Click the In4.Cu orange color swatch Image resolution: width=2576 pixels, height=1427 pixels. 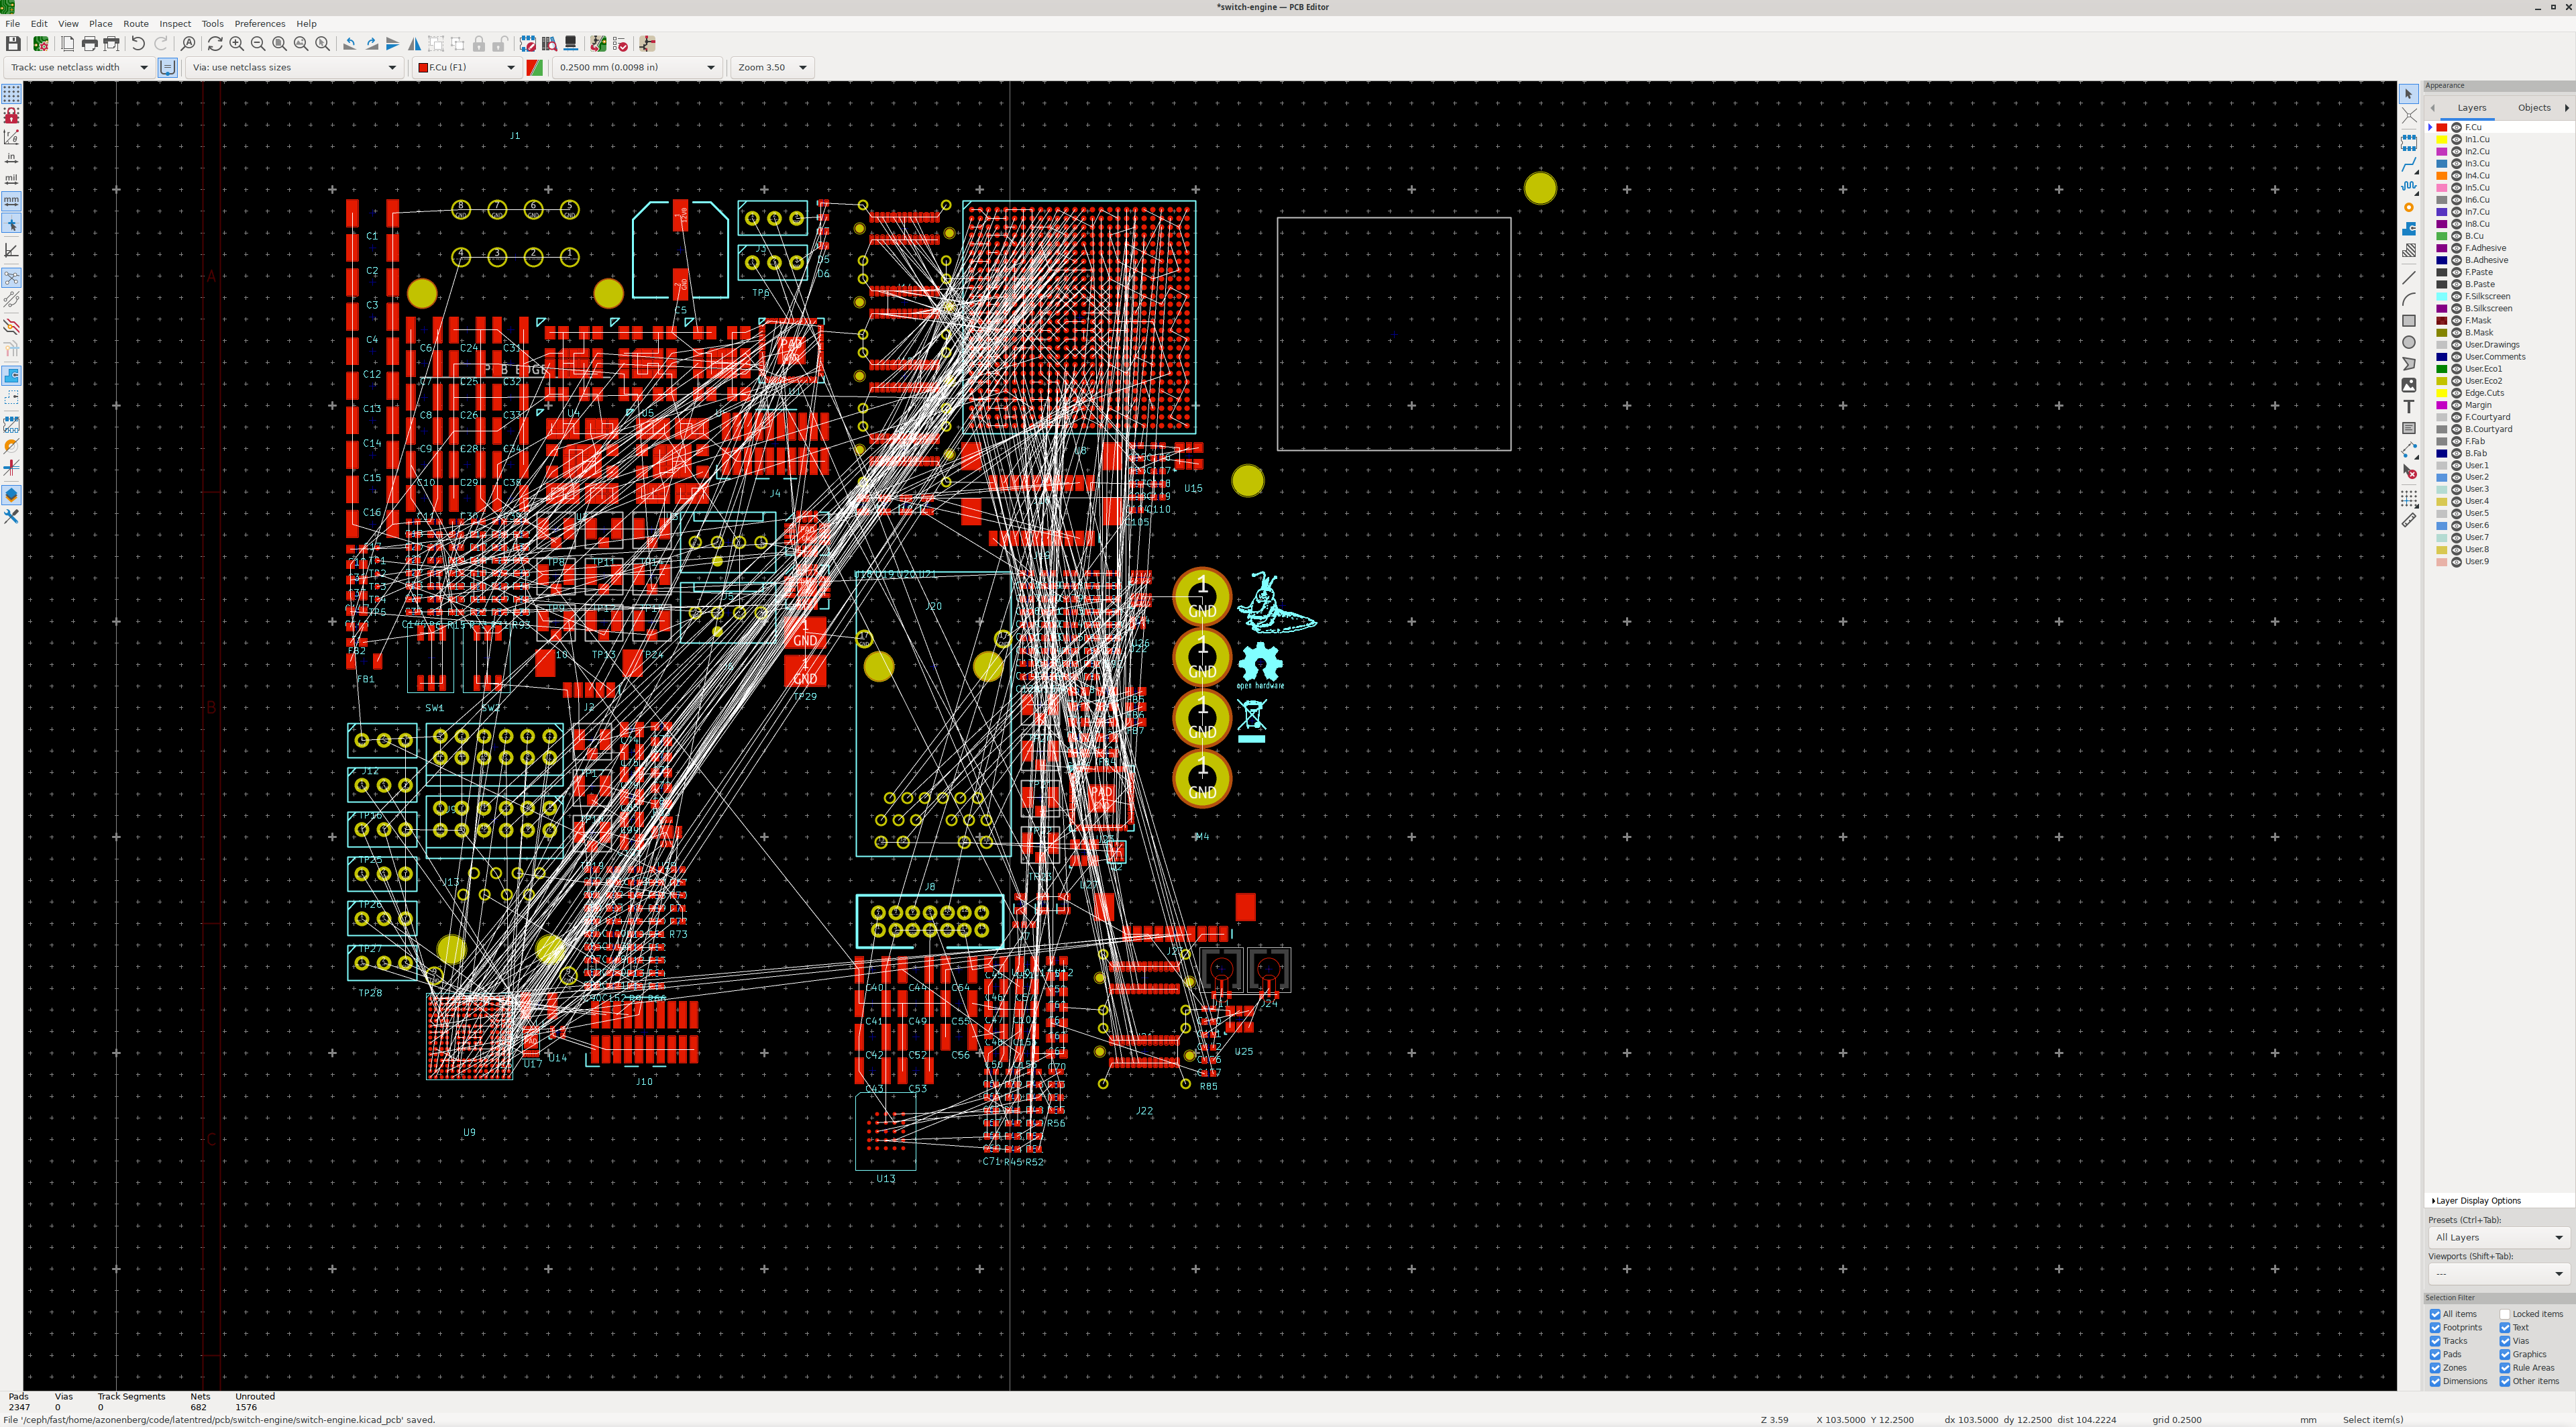coord(2442,176)
